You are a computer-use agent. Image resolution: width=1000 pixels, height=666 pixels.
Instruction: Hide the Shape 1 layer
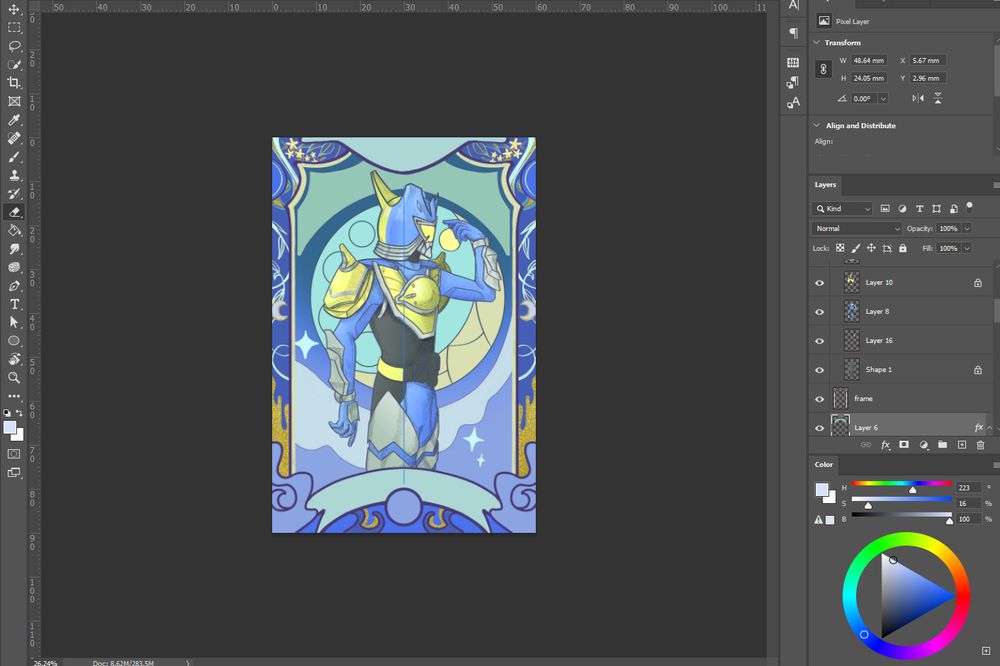(x=820, y=370)
